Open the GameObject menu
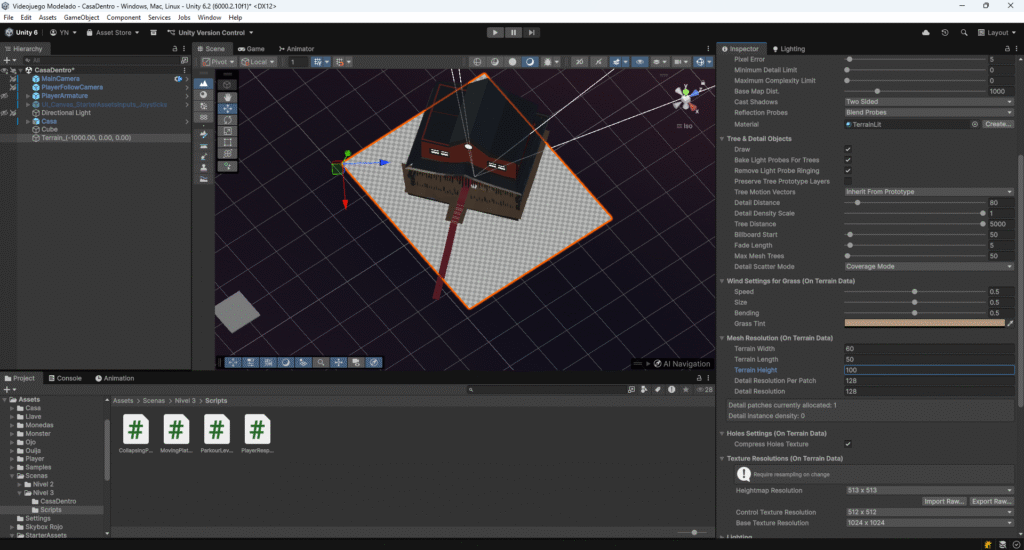 81,18
